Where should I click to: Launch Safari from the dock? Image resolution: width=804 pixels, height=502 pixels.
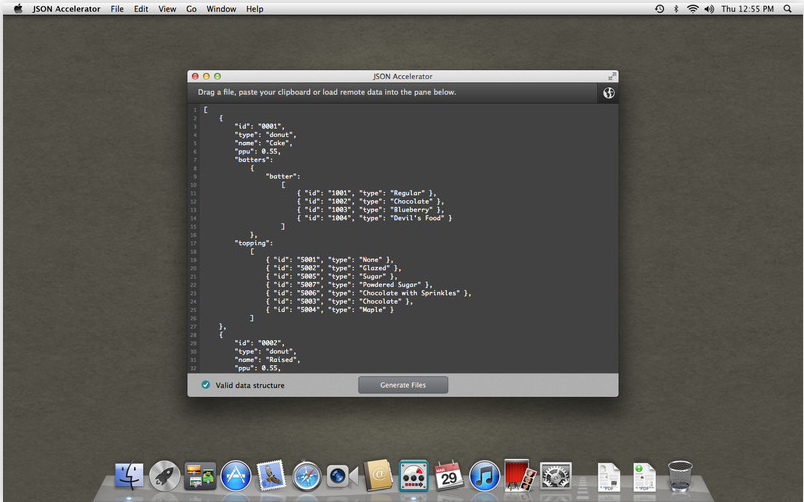(x=306, y=476)
